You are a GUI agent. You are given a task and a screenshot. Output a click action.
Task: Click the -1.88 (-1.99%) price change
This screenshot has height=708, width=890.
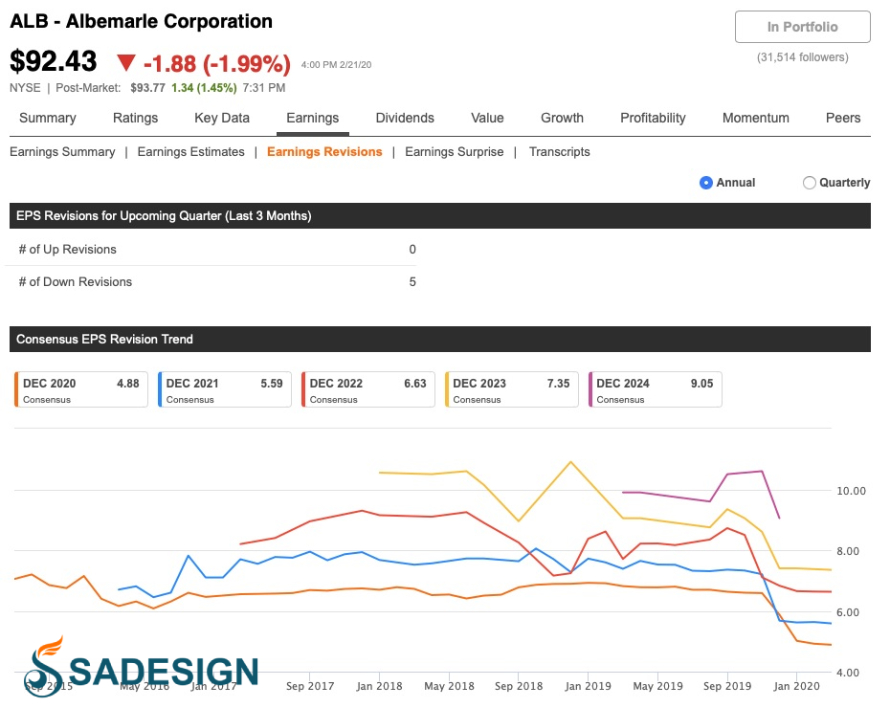point(217,64)
